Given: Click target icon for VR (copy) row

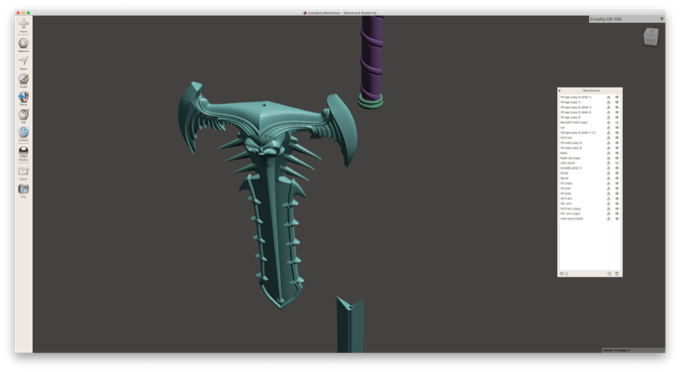Looking at the screenshot, I should tap(608, 183).
